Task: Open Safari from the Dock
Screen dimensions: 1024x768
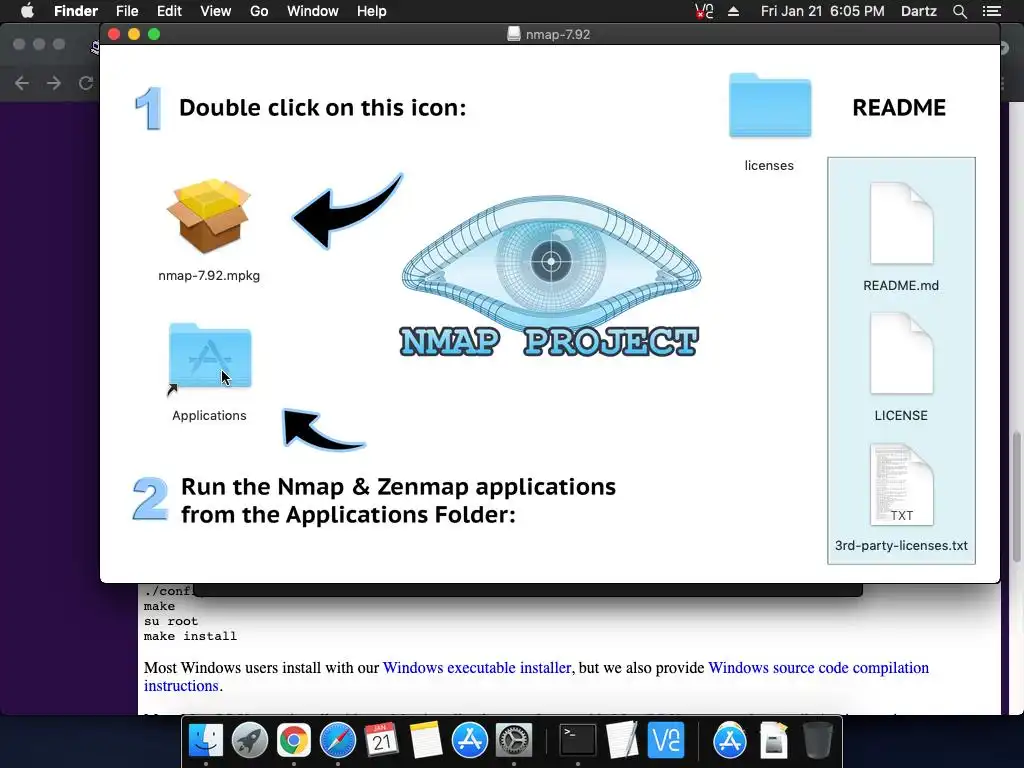Action: (338, 740)
